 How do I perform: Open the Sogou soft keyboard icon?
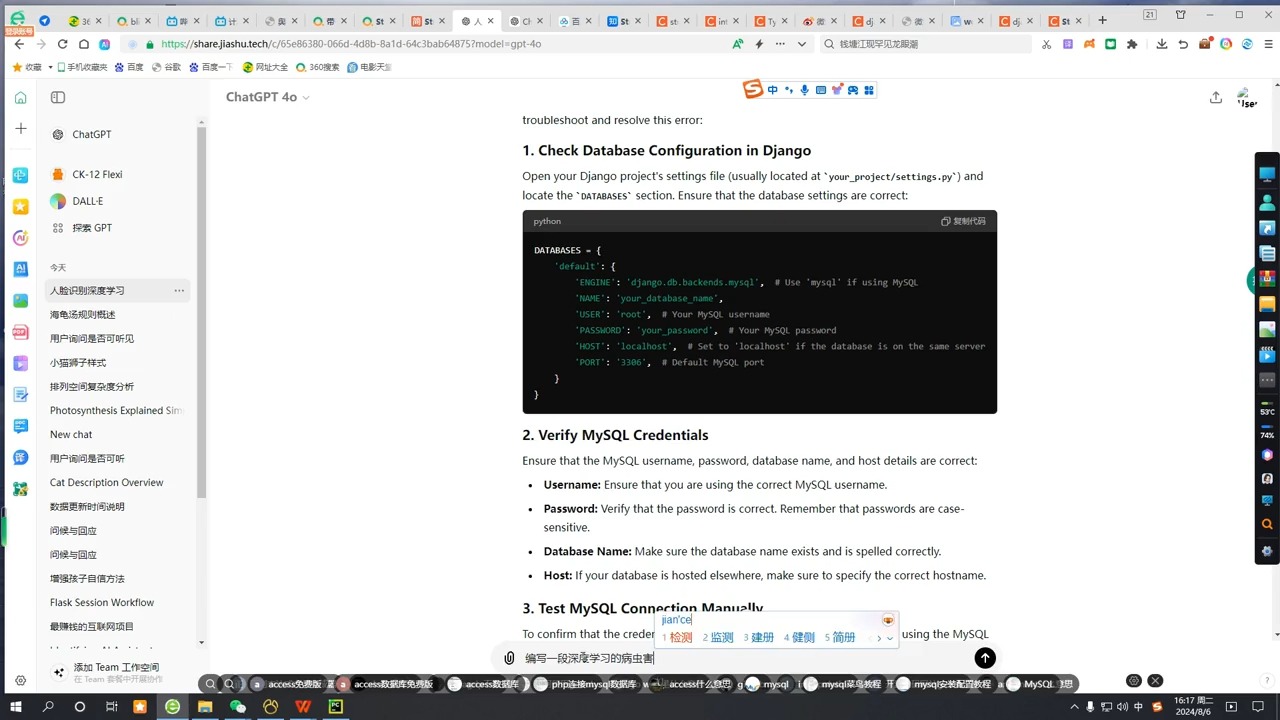[x=820, y=89]
